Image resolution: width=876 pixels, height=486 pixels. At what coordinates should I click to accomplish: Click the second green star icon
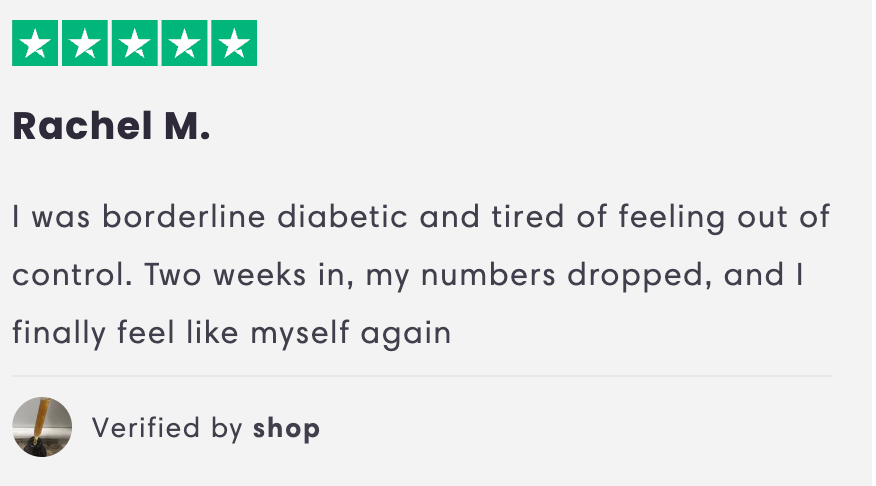pos(84,43)
